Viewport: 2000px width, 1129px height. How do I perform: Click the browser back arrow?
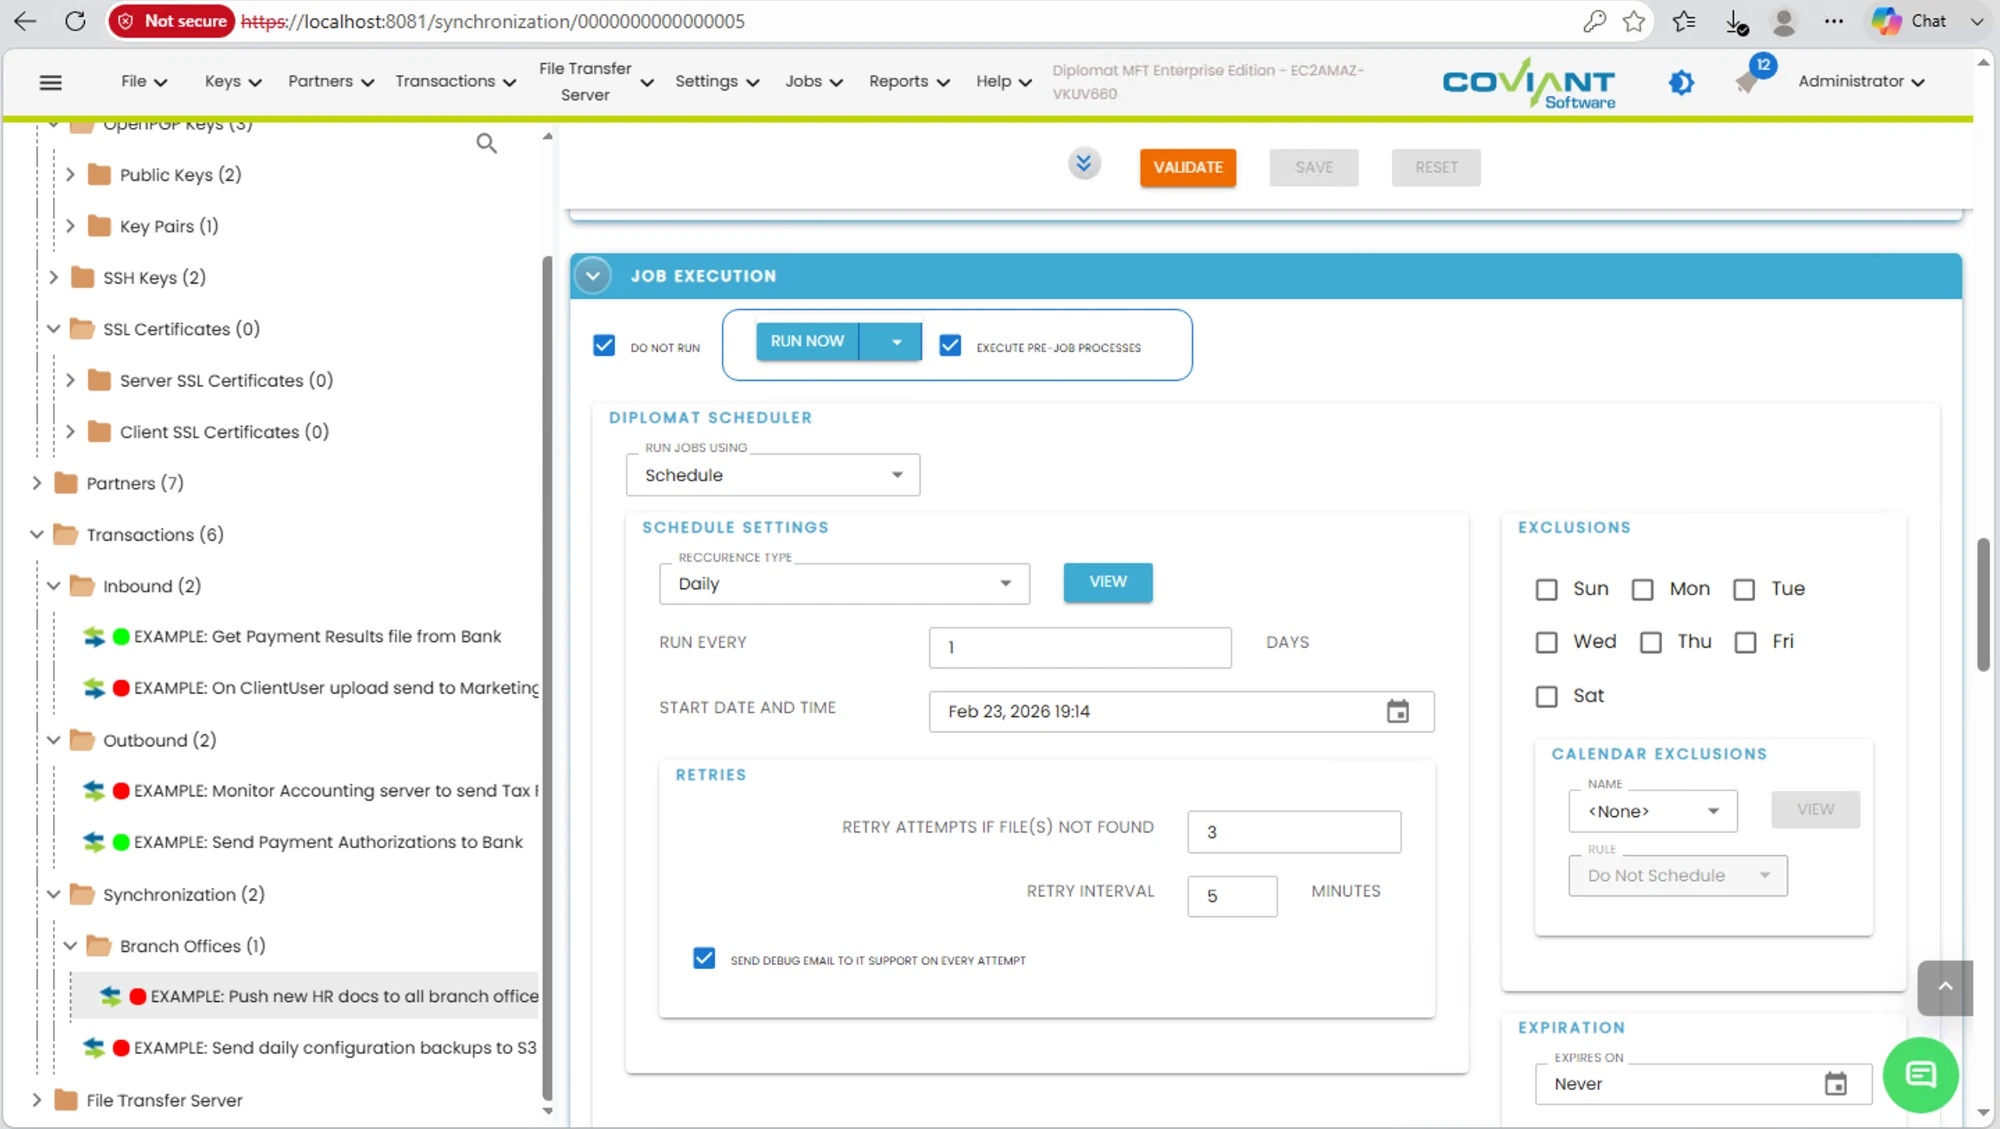[x=25, y=21]
